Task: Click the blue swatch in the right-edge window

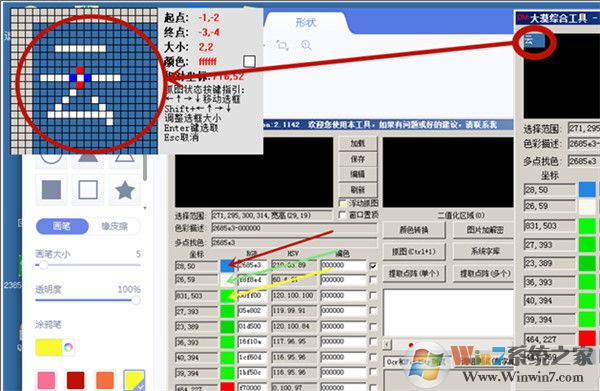Action: [x=587, y=190]
